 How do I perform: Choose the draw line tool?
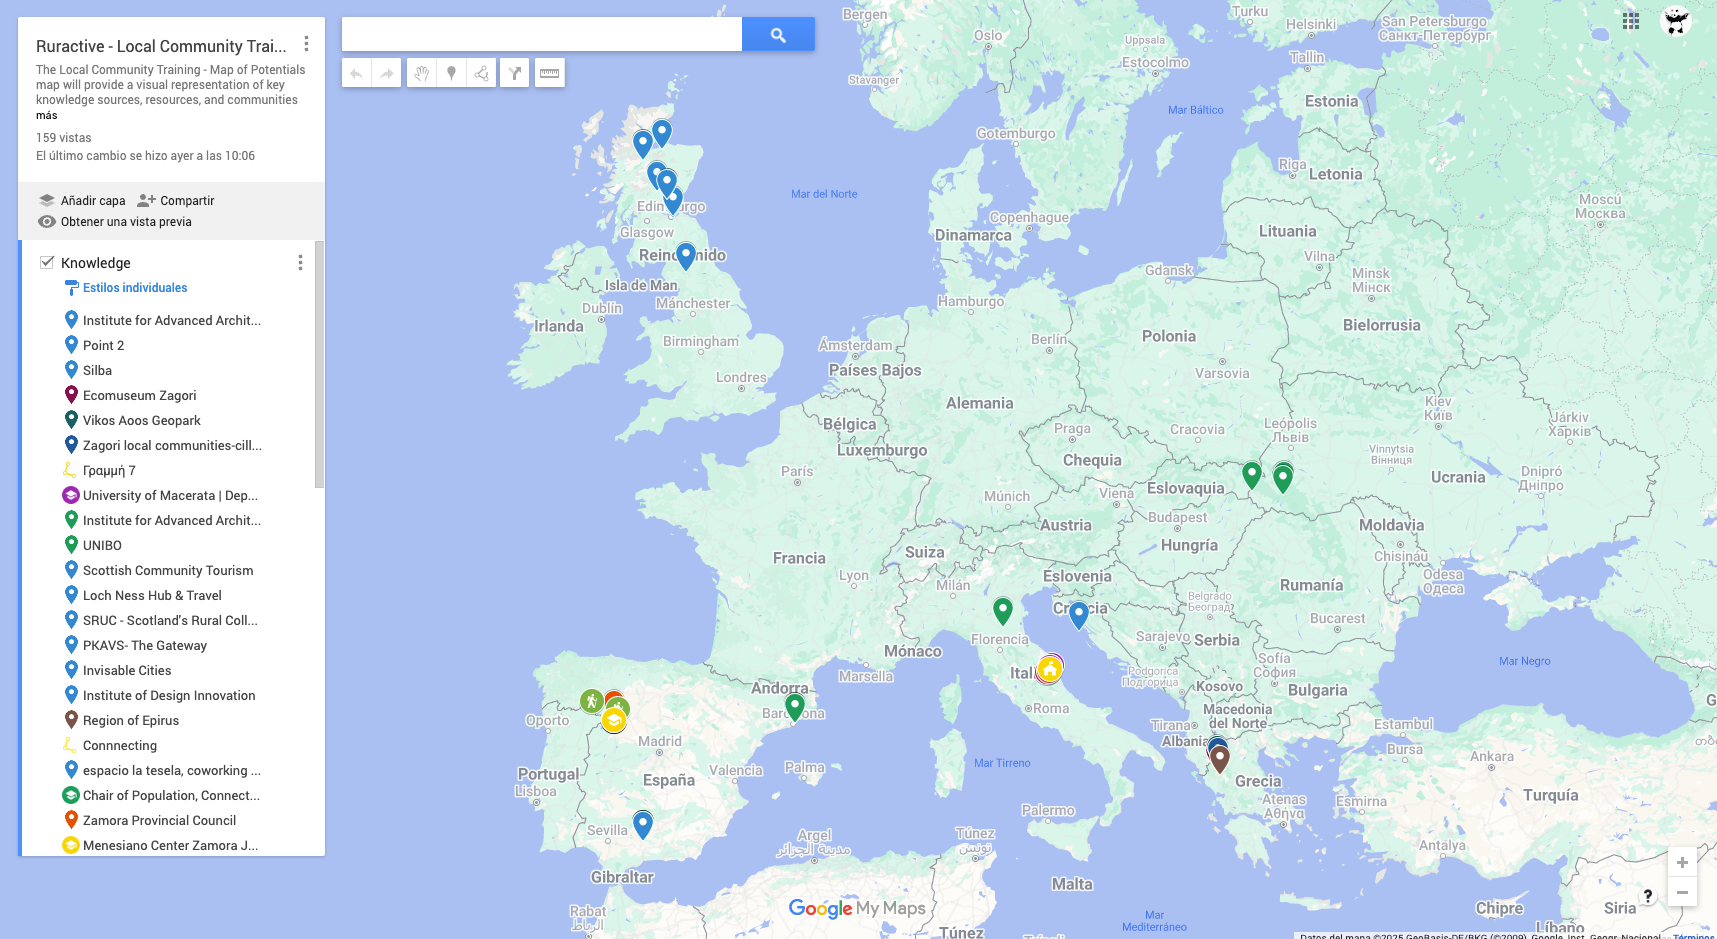coord(481,73)
